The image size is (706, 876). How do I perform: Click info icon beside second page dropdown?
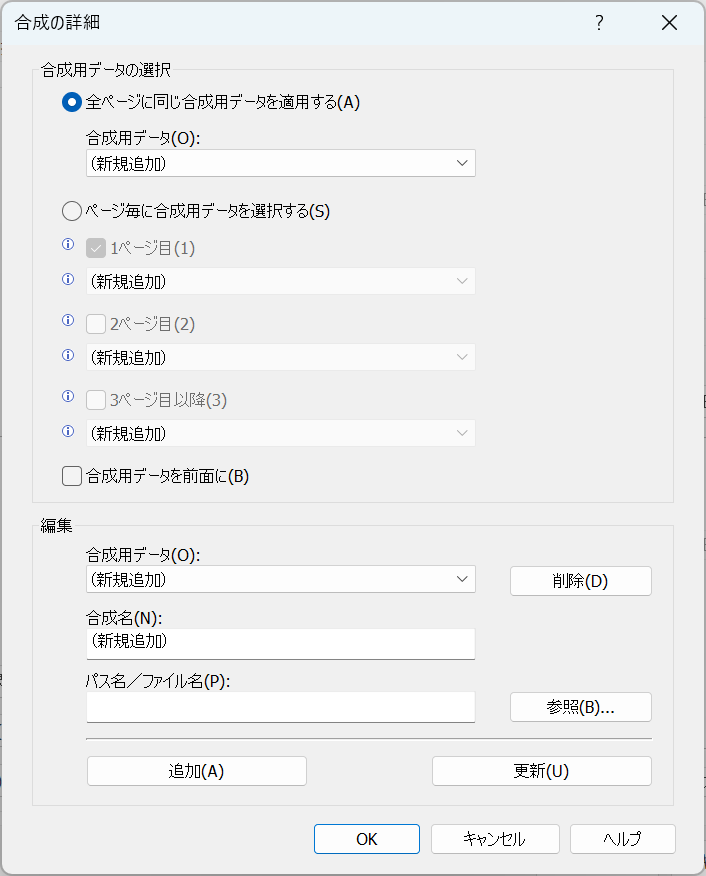click(68, 355)
